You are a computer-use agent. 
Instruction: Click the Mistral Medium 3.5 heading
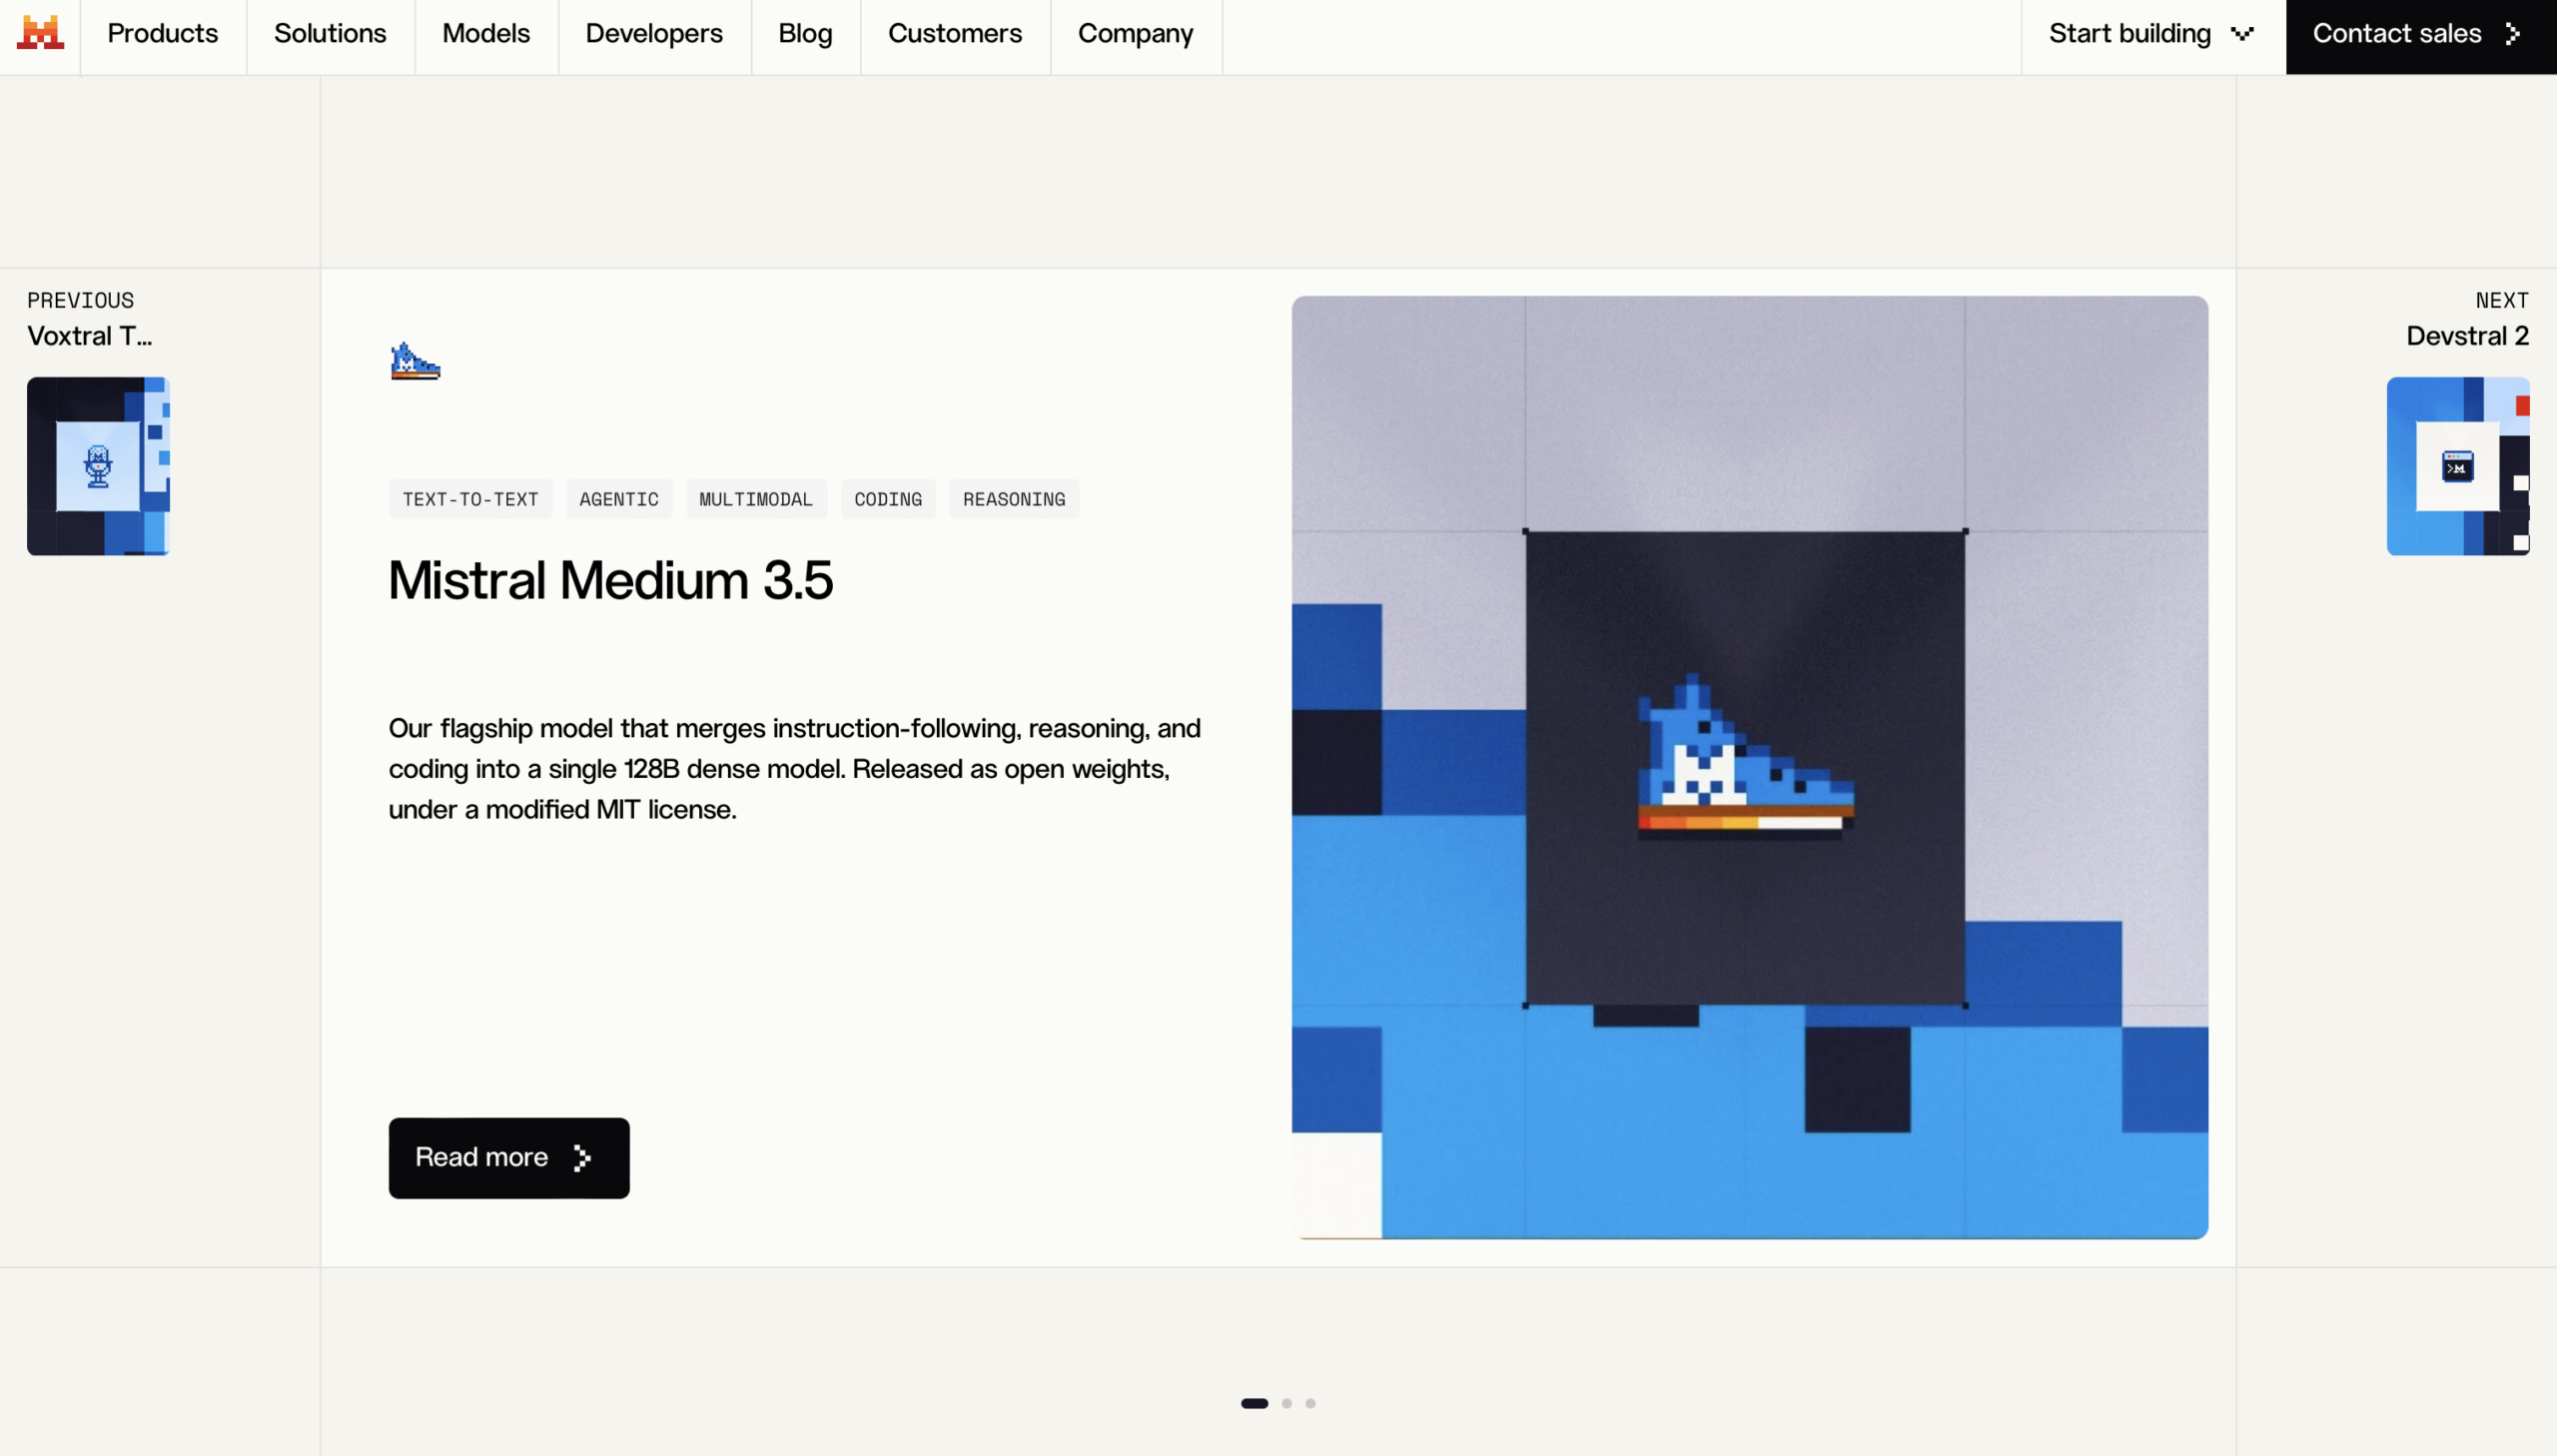610,580
